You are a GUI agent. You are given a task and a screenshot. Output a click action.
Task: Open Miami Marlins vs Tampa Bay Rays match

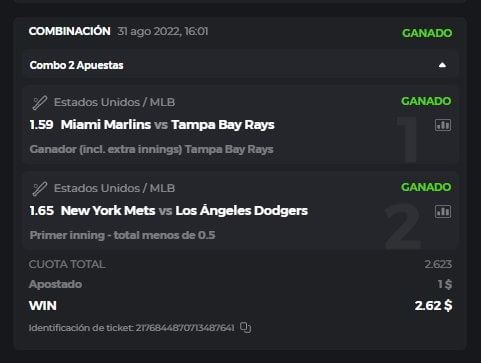click(168, 125)
